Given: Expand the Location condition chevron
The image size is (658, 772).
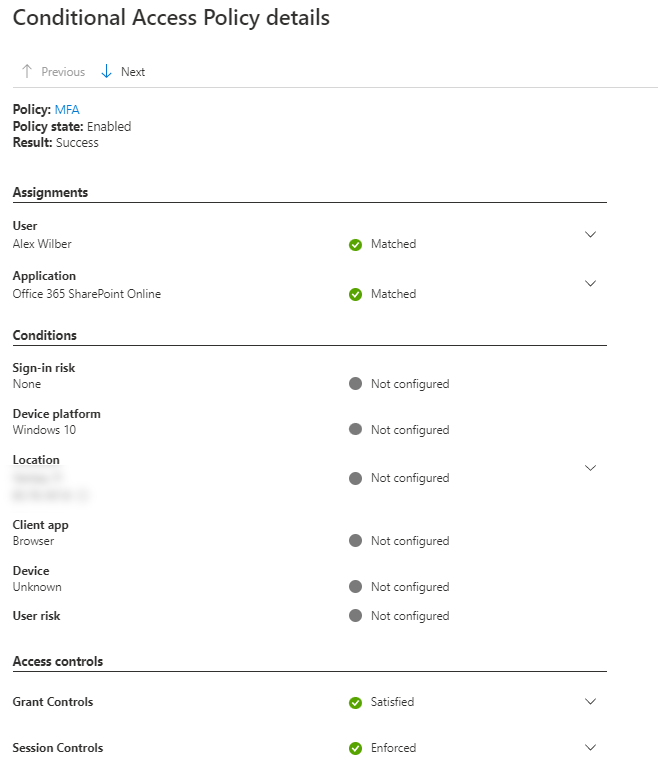Looking at the screenshot, I should [x=590, y=467].
